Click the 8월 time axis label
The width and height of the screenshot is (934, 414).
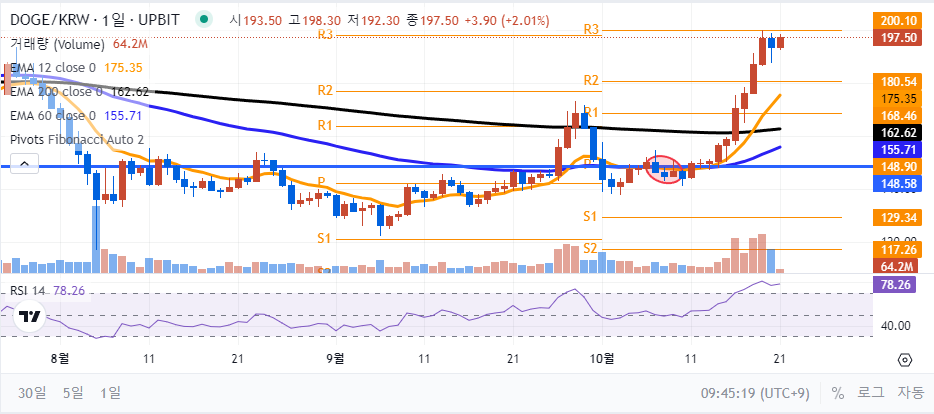click(x=60, y=359)
